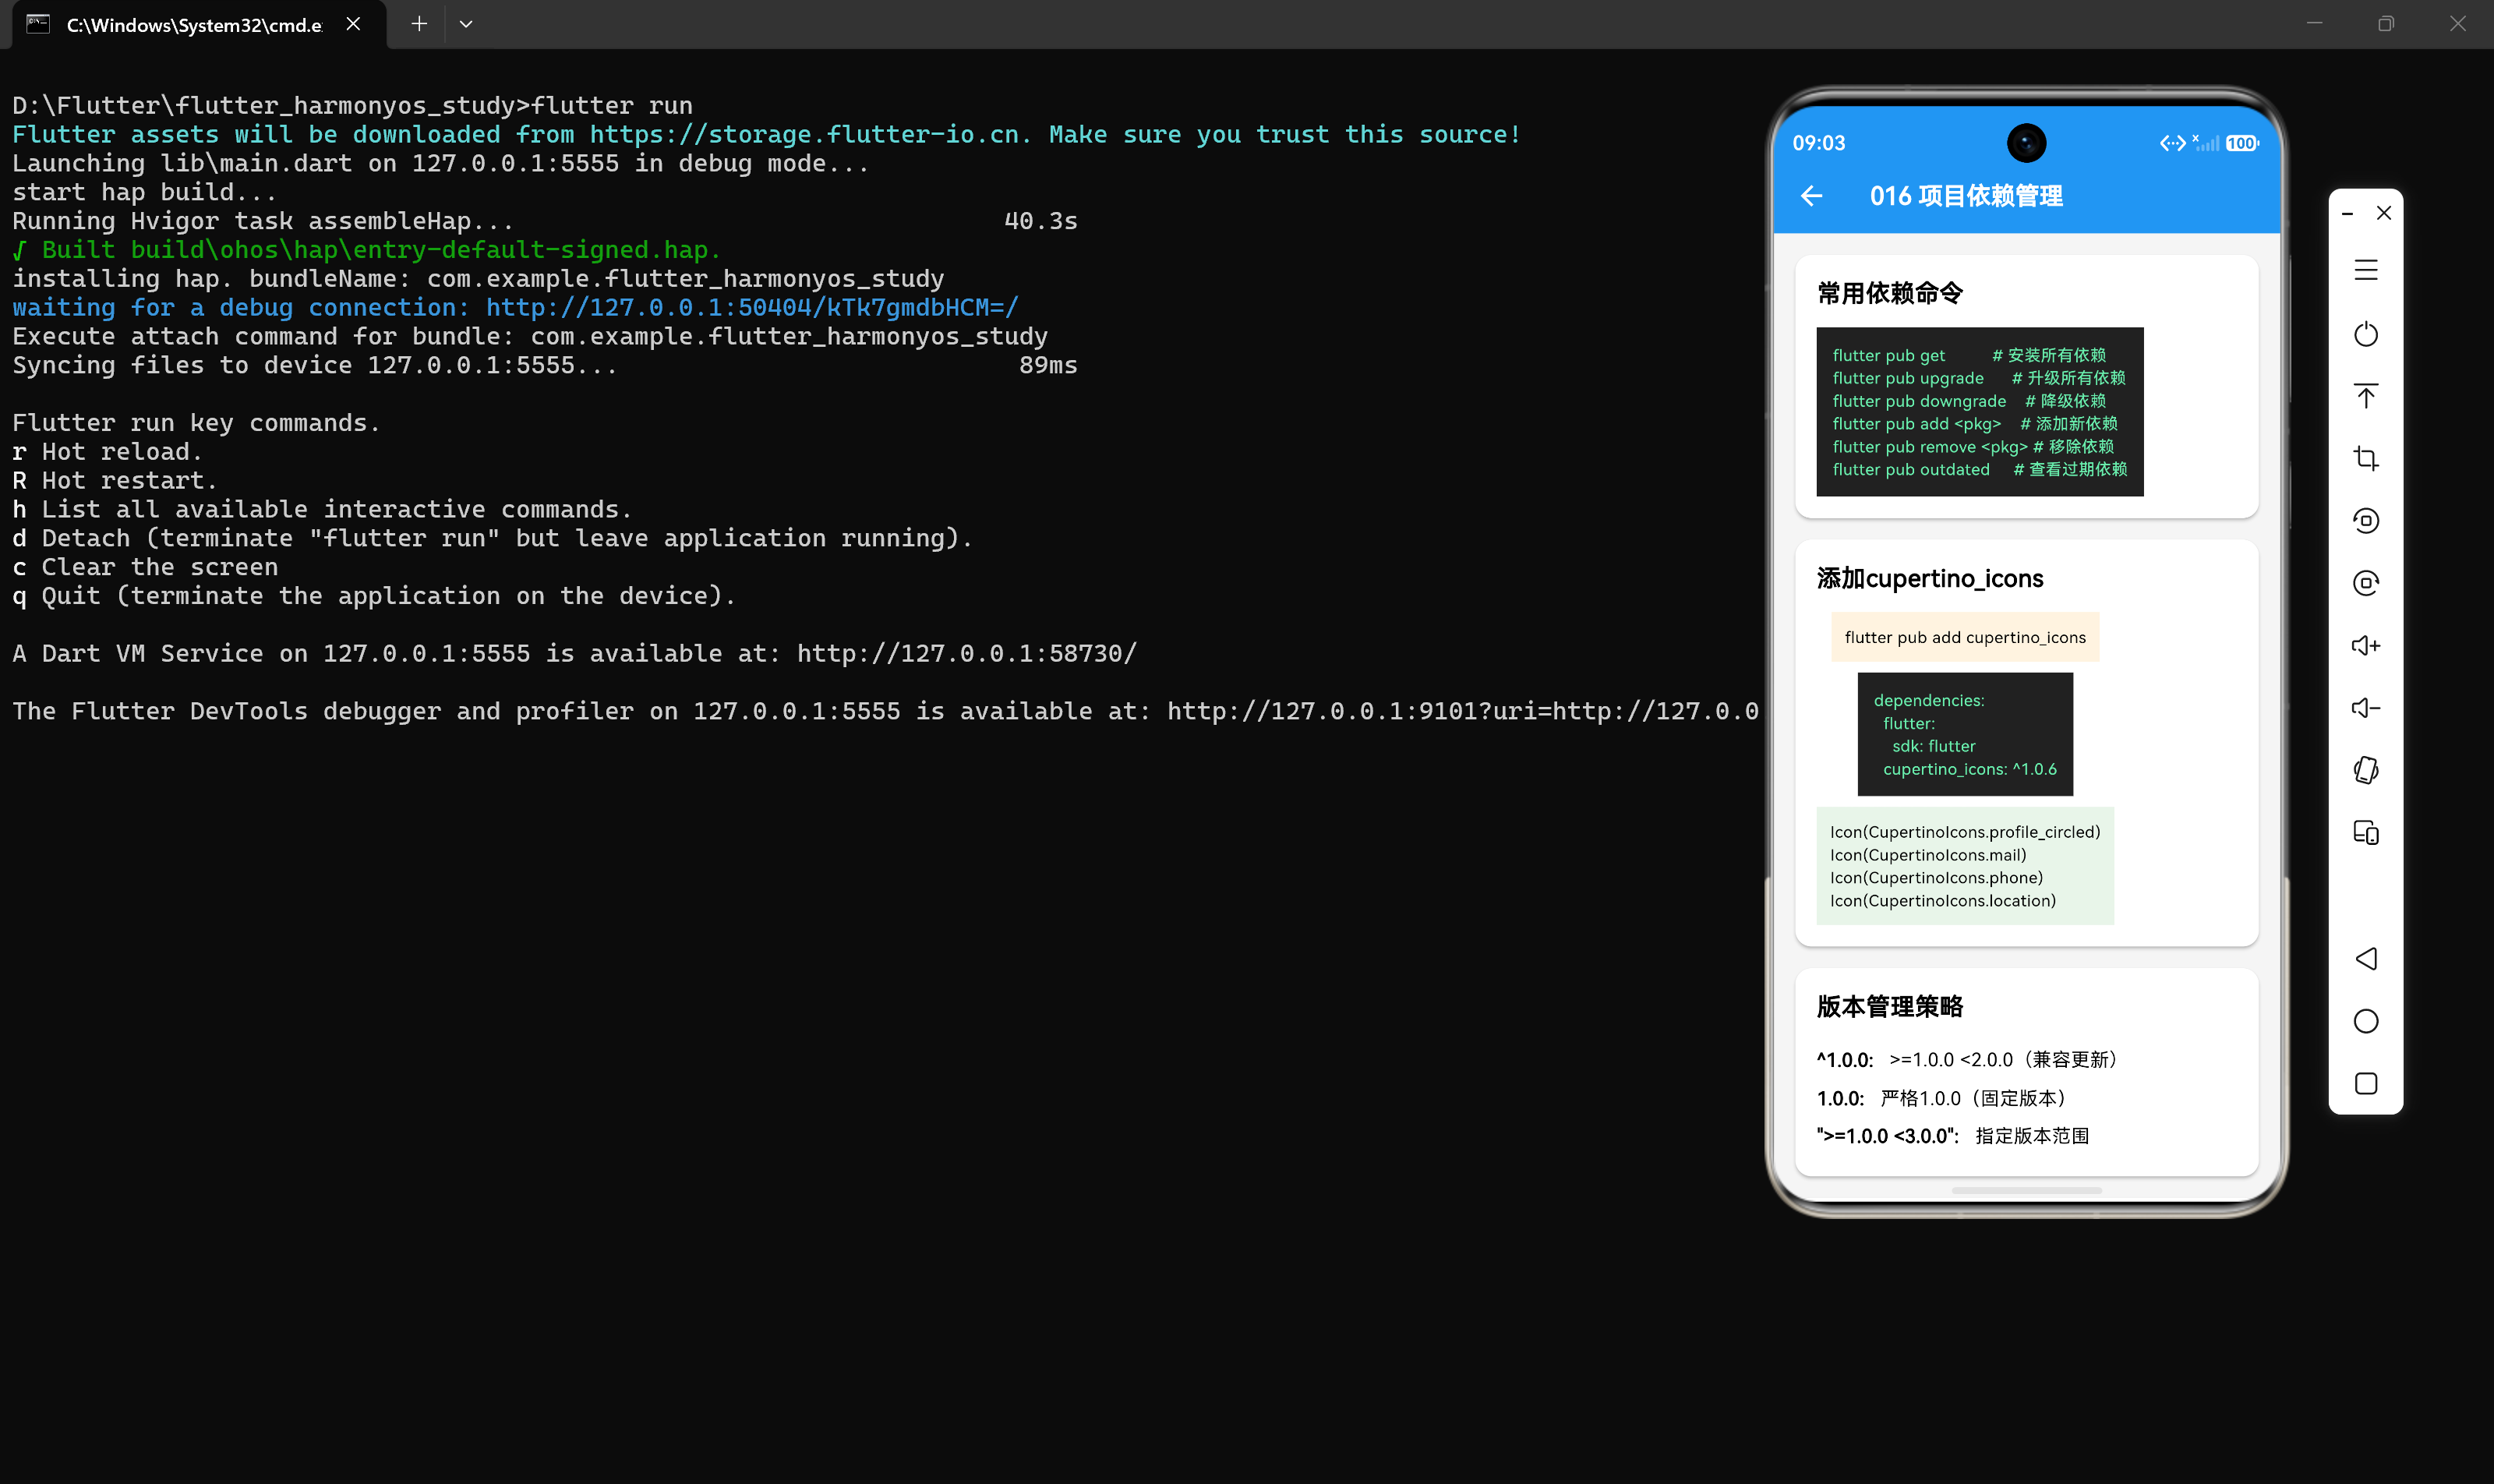Click the 'R Hot restart.' terminal line
Viewport: 2494px width, 1484px height.
pyautogui.click(x=115, y=480)
